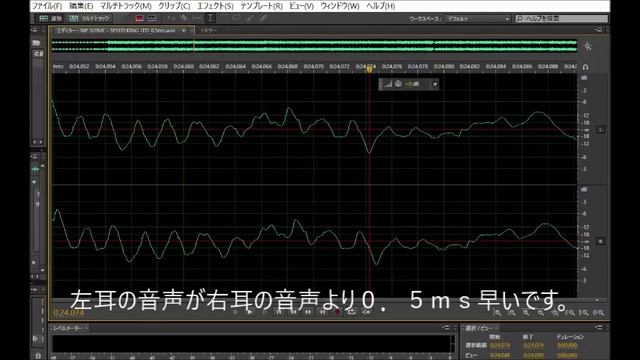The height and width of the screenshot is (360, 640).
Task: Stop playback
Action: pos(236,312)
